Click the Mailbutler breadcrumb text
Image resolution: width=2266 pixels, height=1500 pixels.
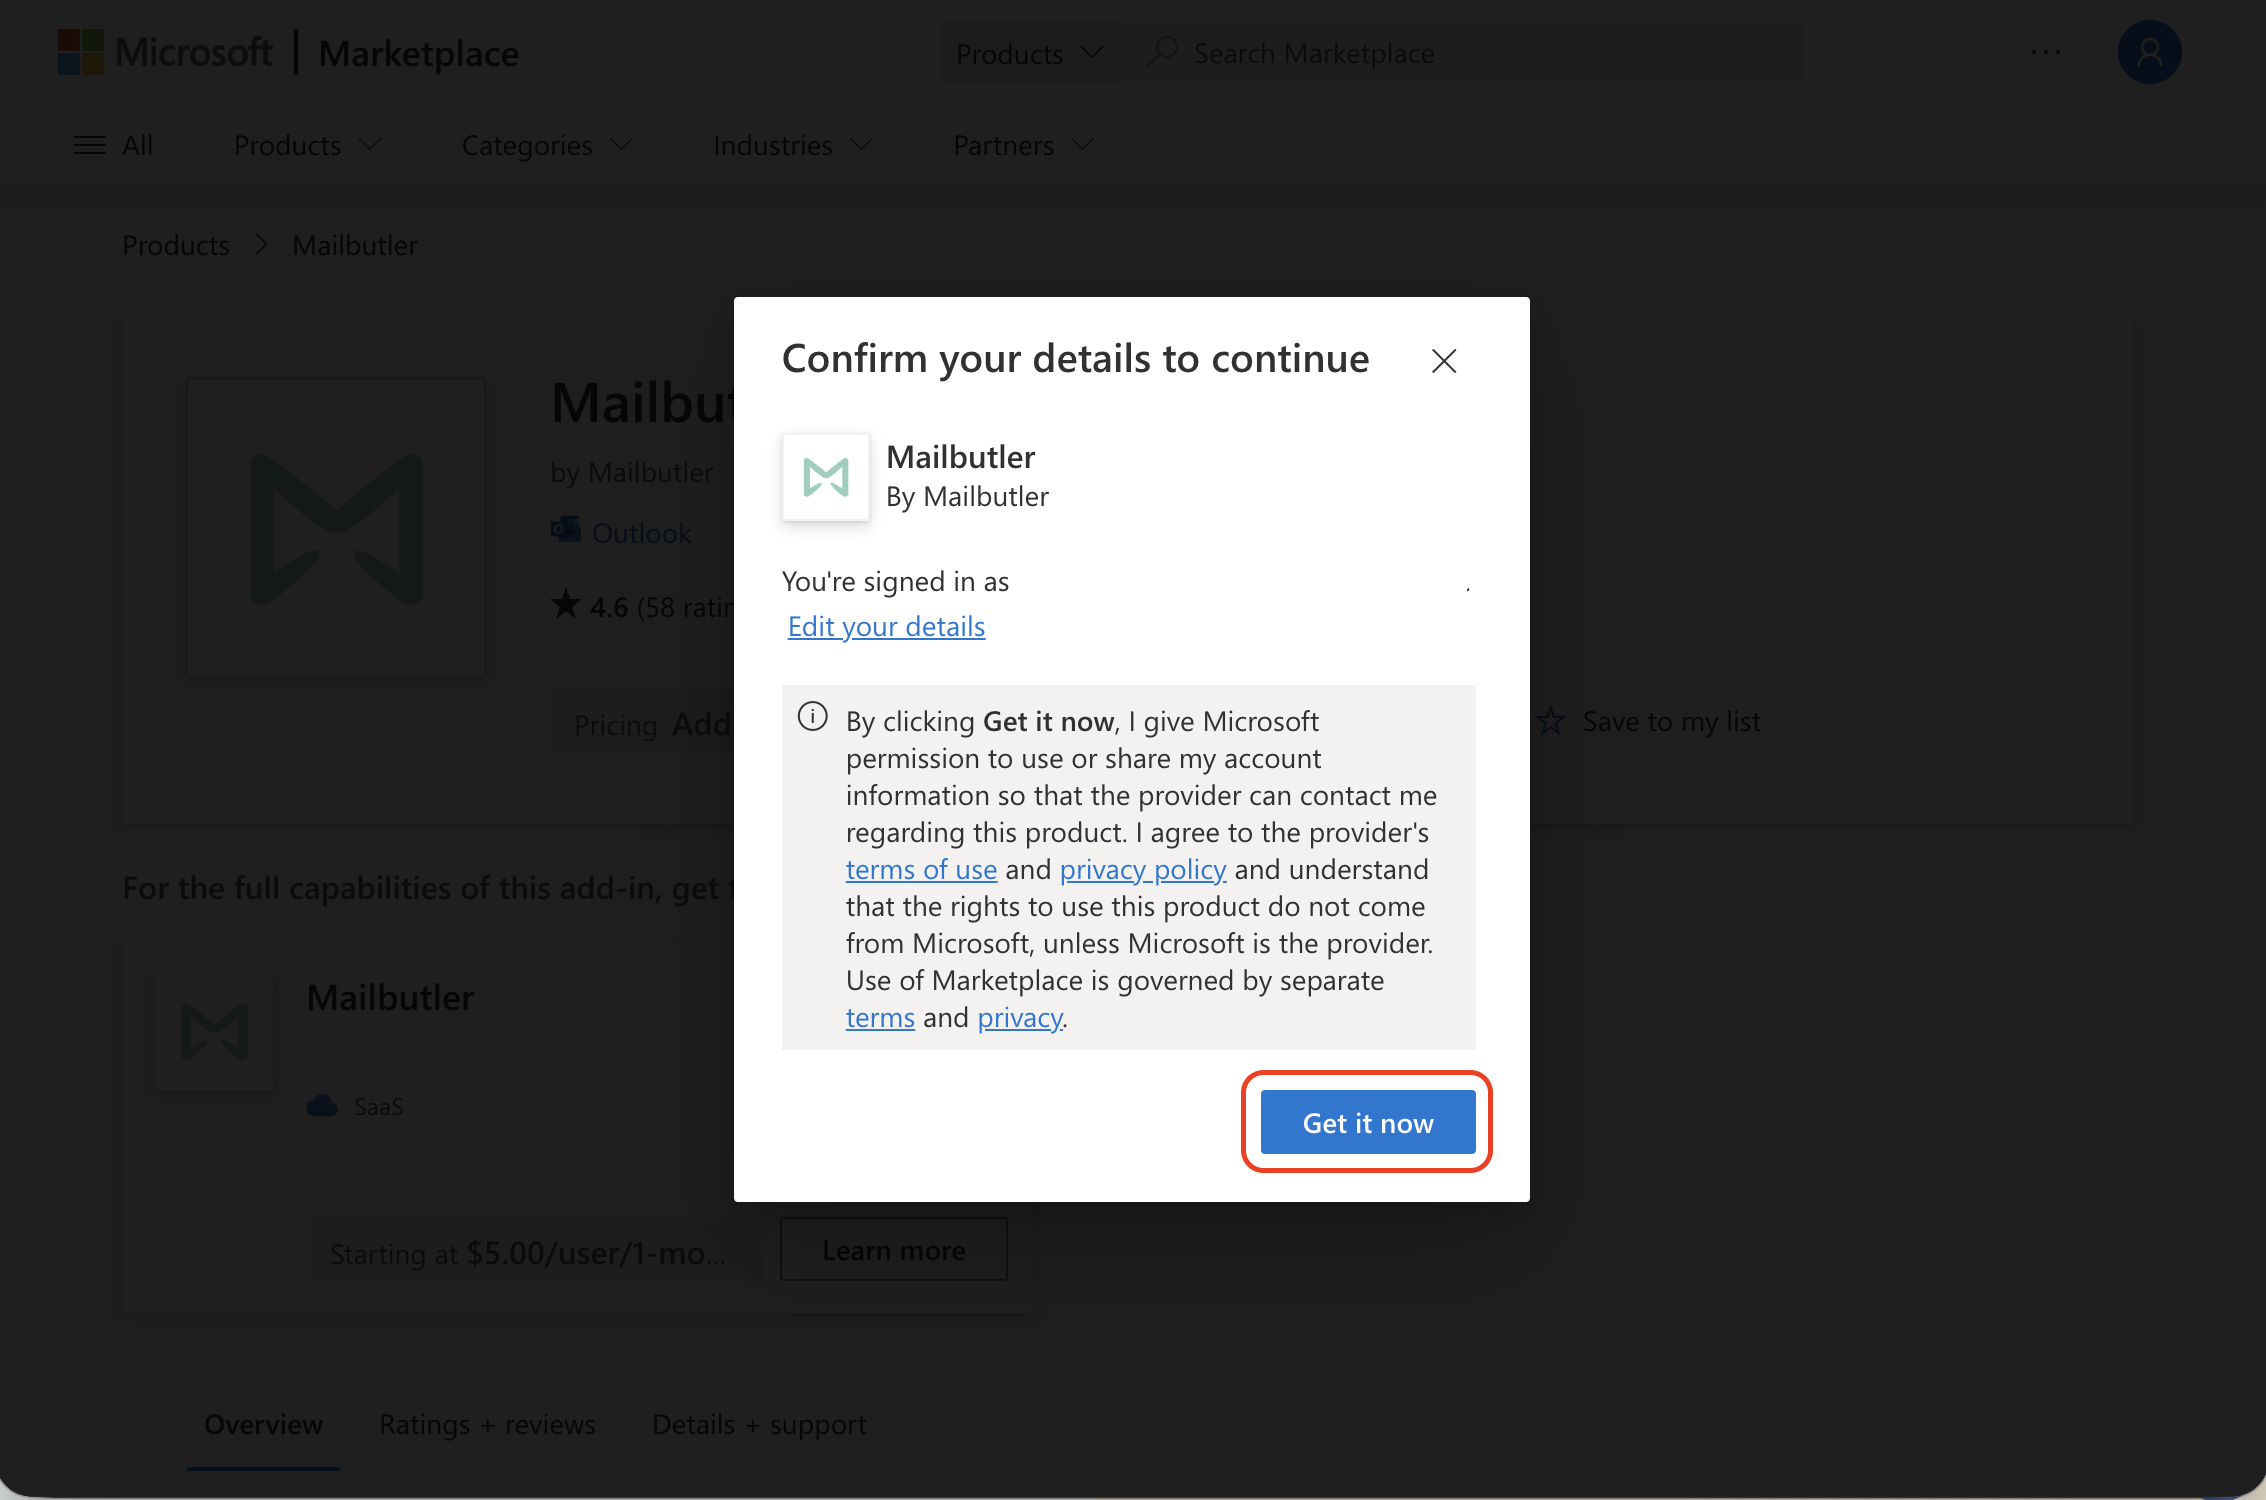pos(355,245)
